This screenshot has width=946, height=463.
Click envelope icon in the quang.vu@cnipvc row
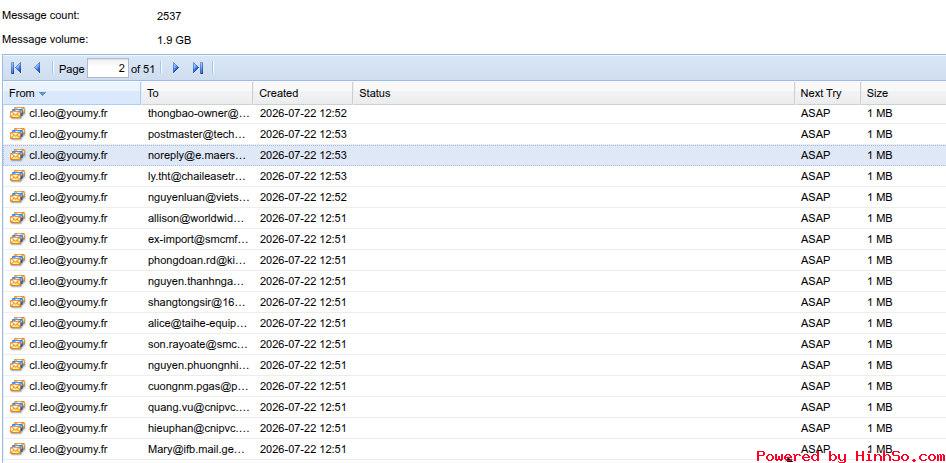click(x=17, y=407)
